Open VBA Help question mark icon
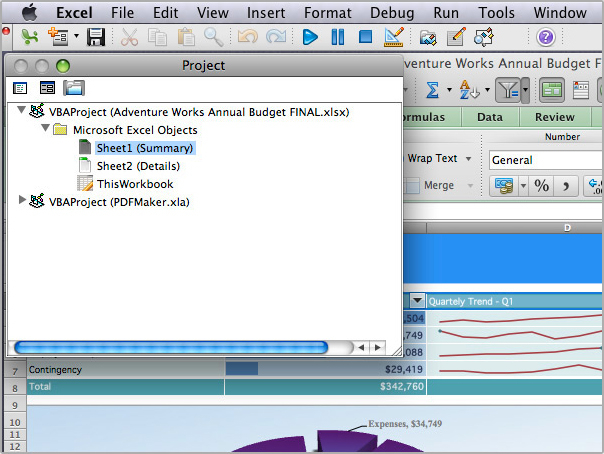The height and width of the screenshot is (454, 604). tap(546, 37)
